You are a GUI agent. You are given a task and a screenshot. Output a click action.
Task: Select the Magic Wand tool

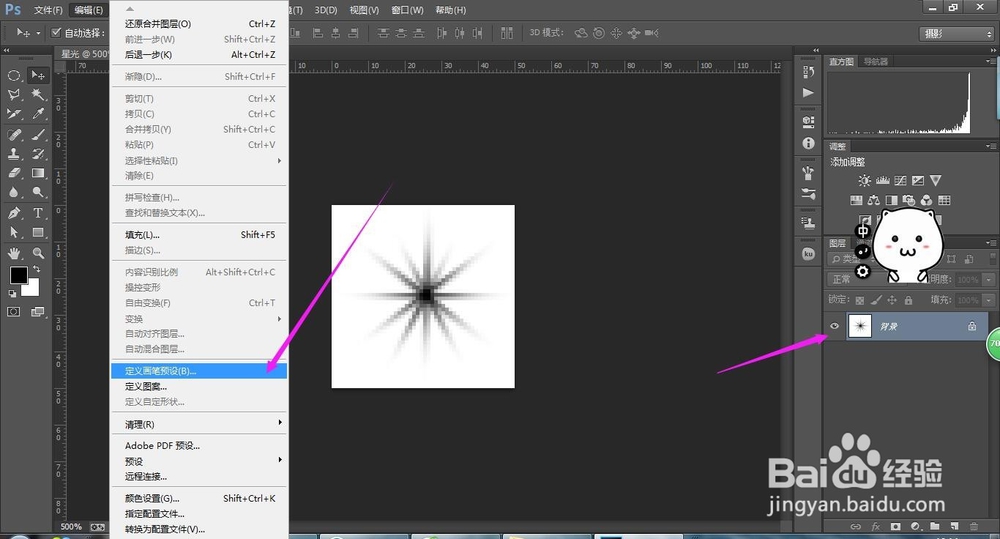click(x=38, y=95)
